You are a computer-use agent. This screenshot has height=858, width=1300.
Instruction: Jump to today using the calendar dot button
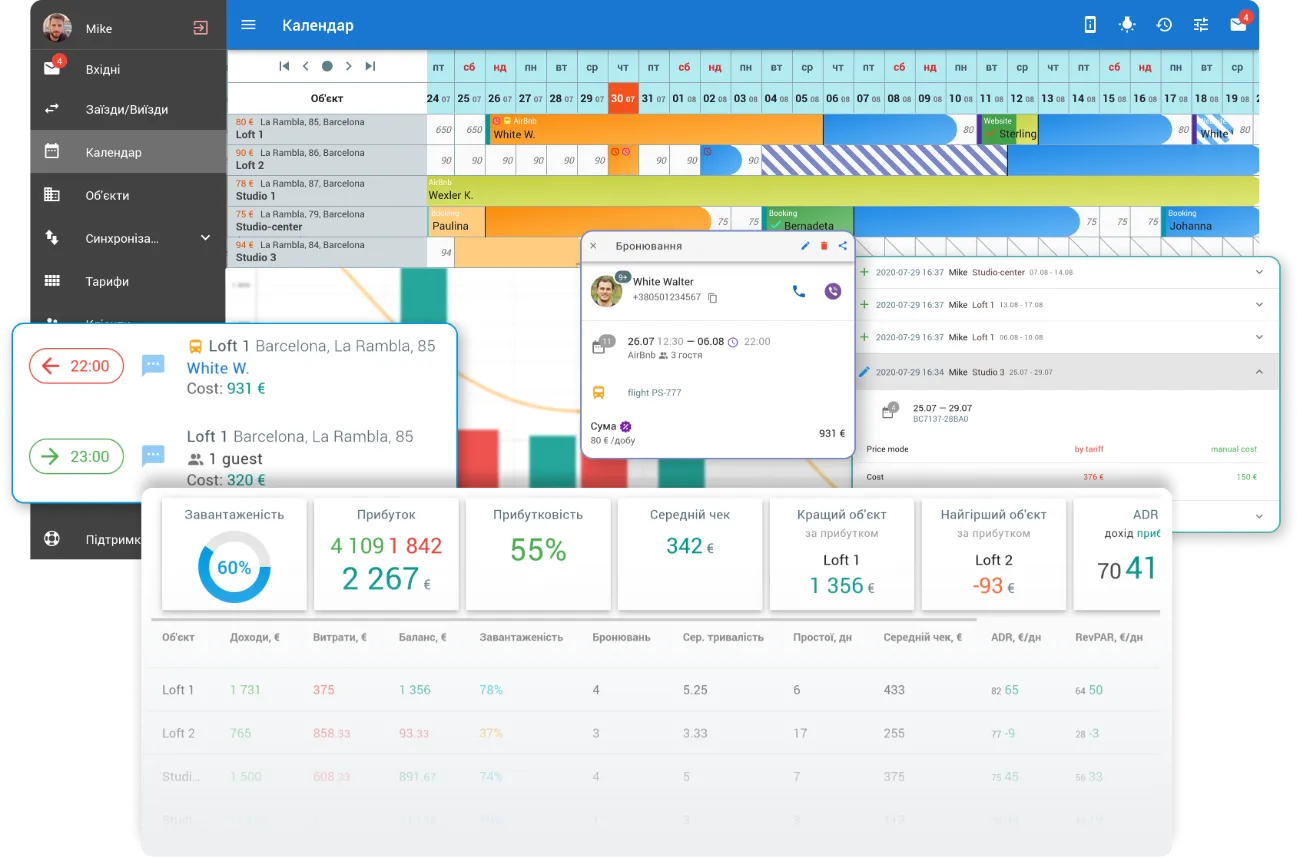click(327, 66)
